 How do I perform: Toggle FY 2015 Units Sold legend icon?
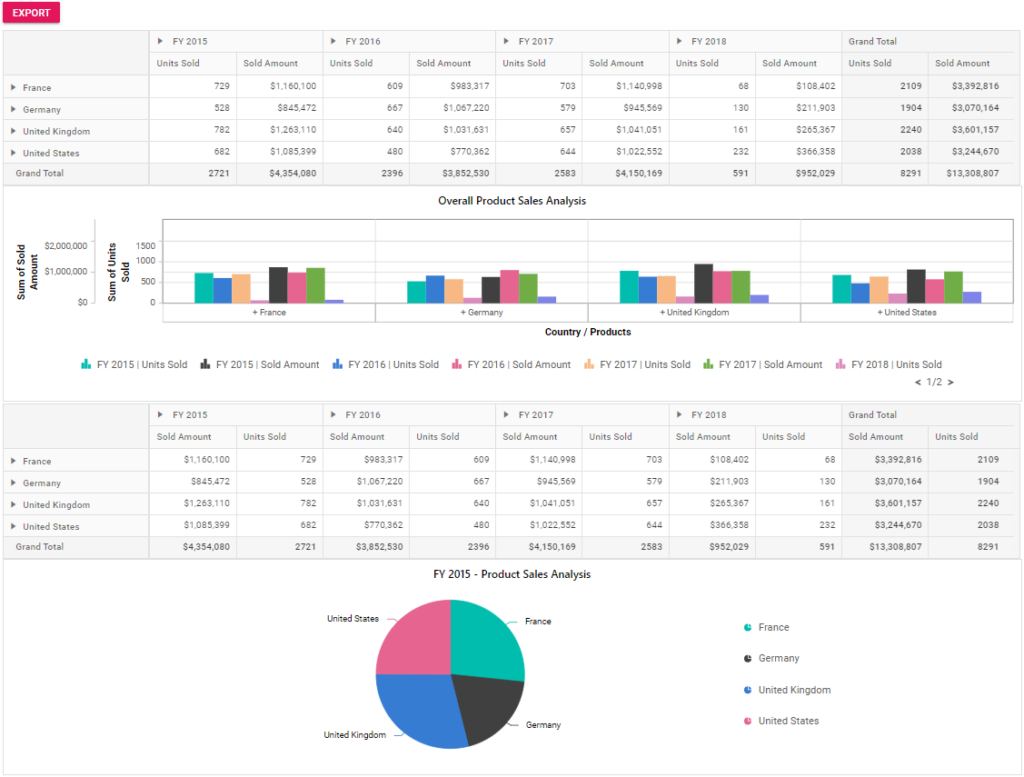point(86,365)
